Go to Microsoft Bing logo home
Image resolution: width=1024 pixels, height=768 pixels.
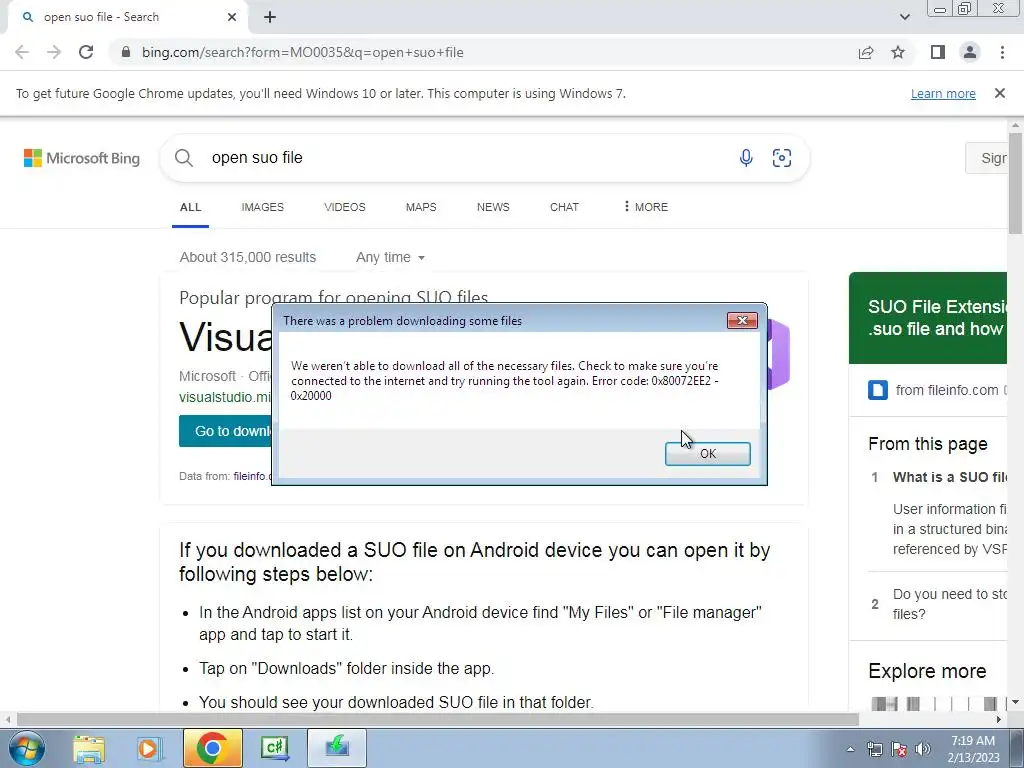pyautogui.click(x=82, y=158)
